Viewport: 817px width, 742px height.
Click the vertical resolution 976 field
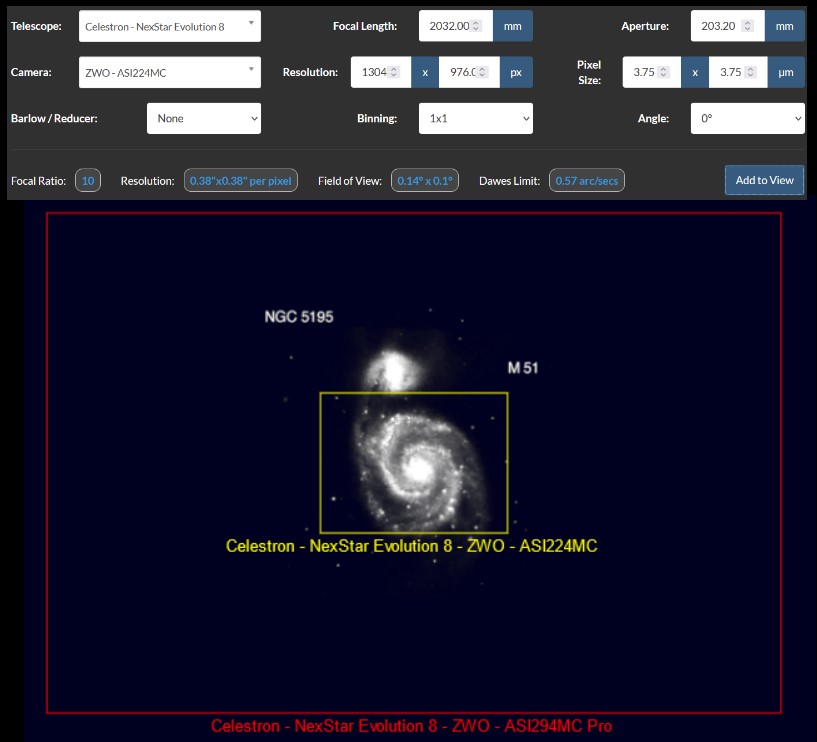[469, 72]
